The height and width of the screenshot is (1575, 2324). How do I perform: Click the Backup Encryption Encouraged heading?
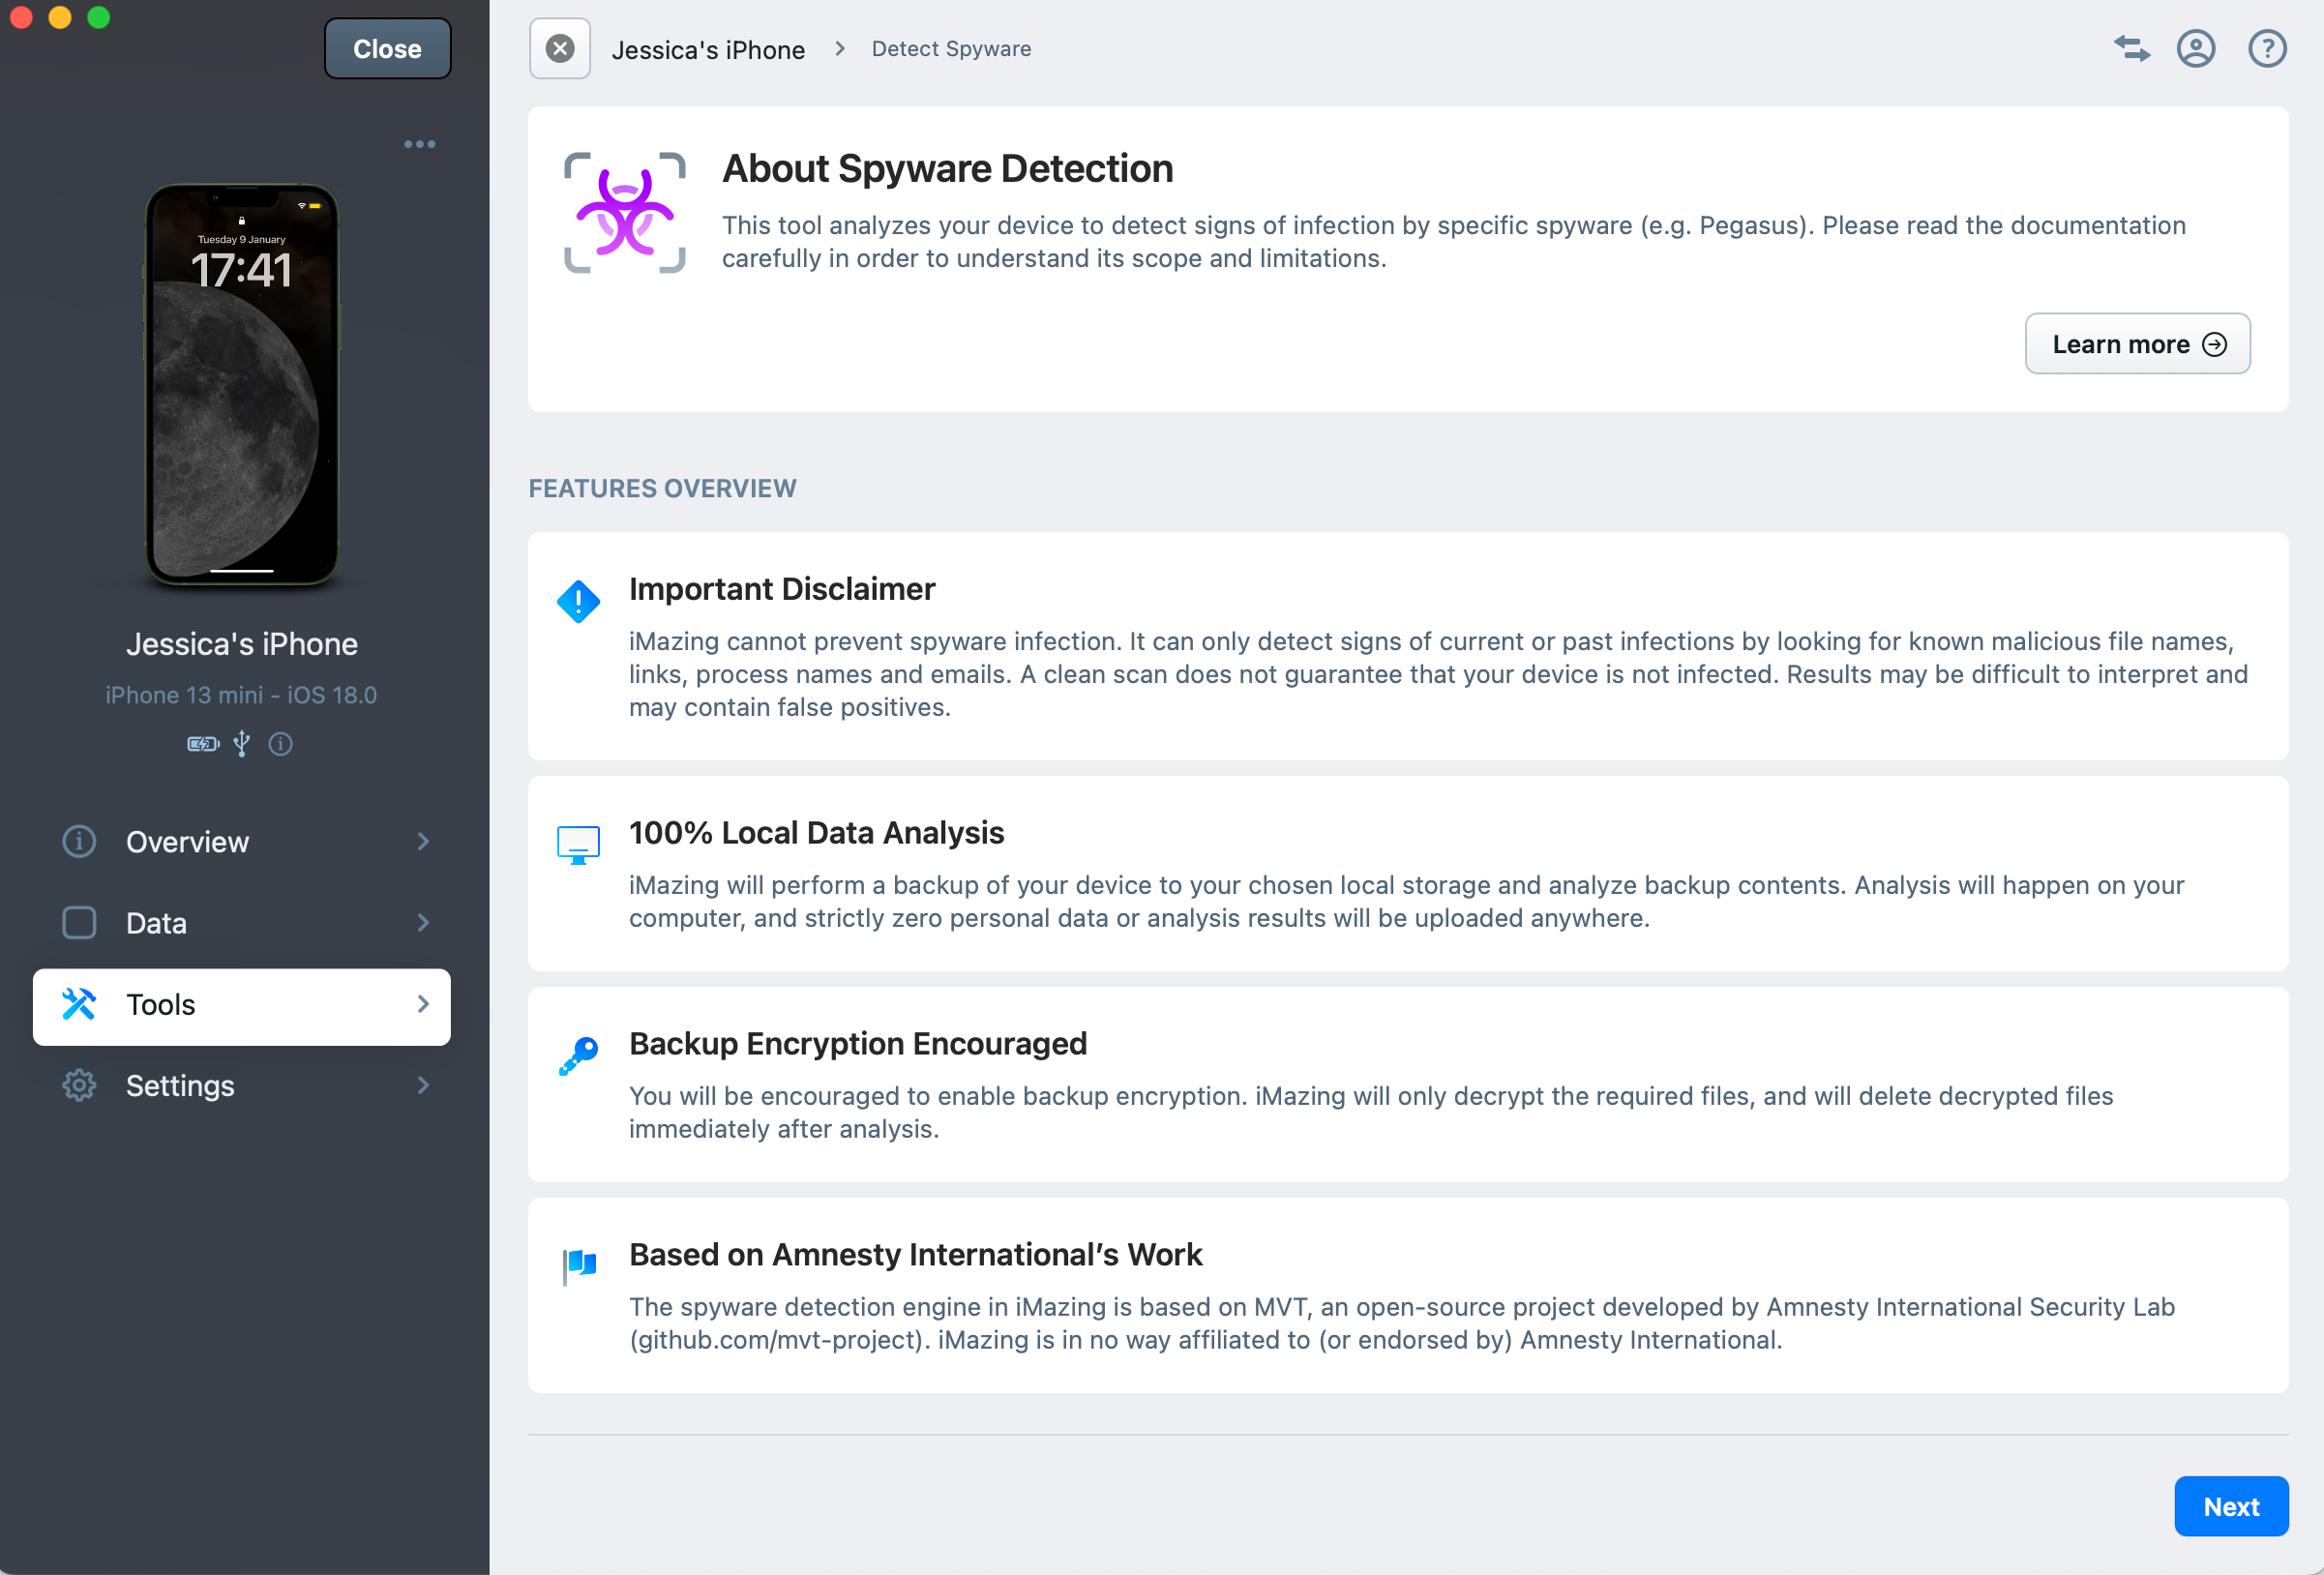[x=858, y=1044]
